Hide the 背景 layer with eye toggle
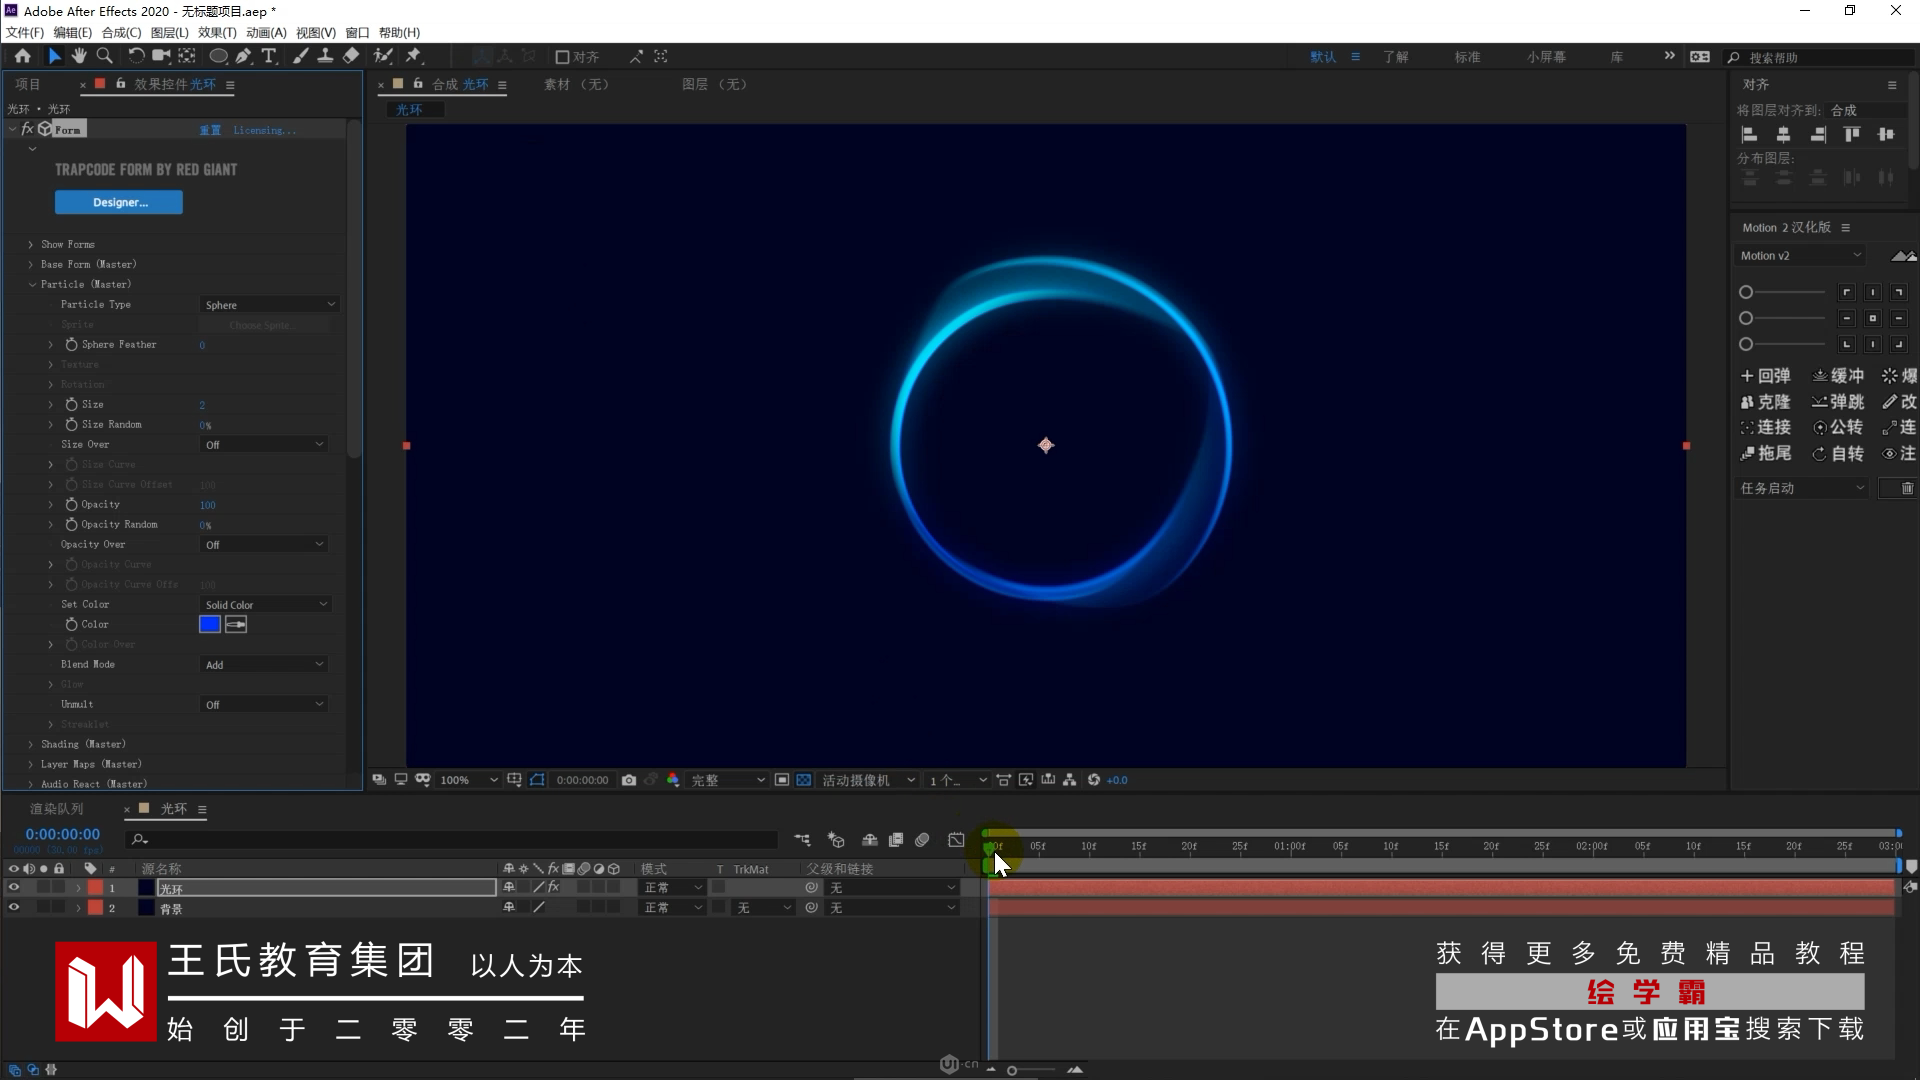The image size is (1920, 1080). pos(14,908)
